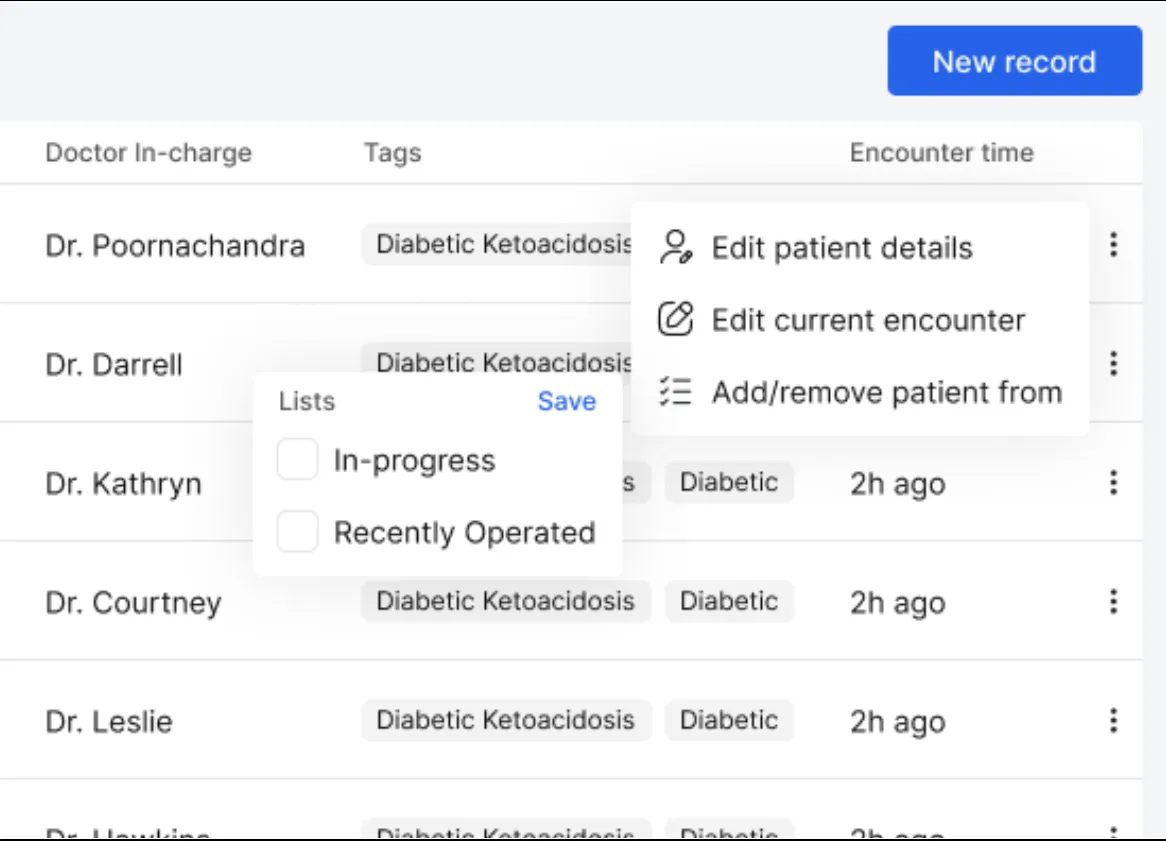Open the three-dot menu for Dr. Darrell
The height and width of the screenshot is (842, 1166).
1113,364
